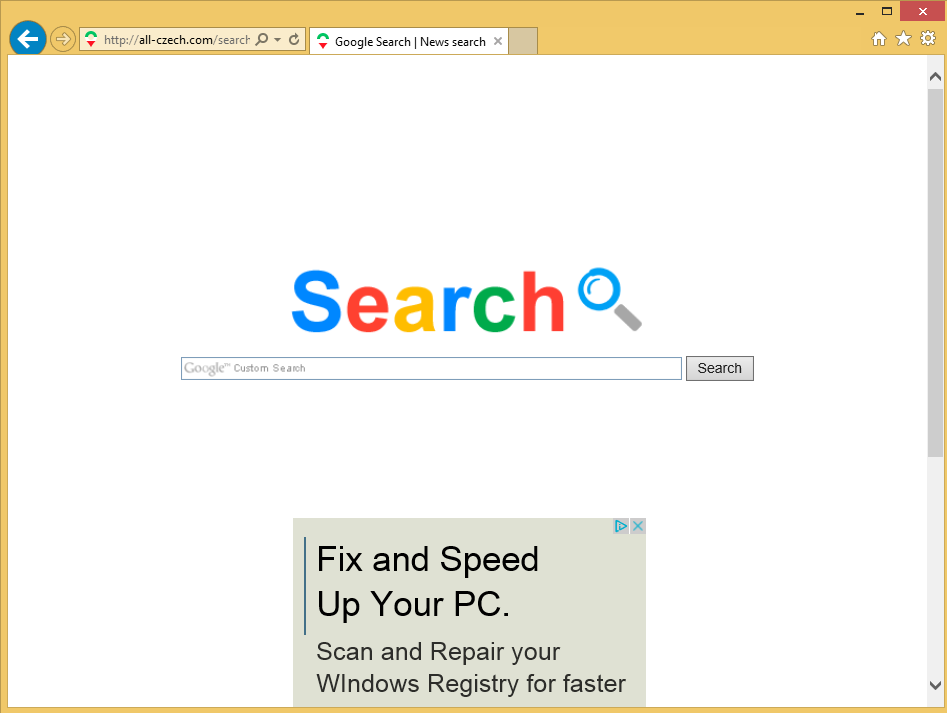The height and width of the screenshot is (713, 947).
Task: Click the vertical scrollbar thumb
Action: [x=935, y=273]
